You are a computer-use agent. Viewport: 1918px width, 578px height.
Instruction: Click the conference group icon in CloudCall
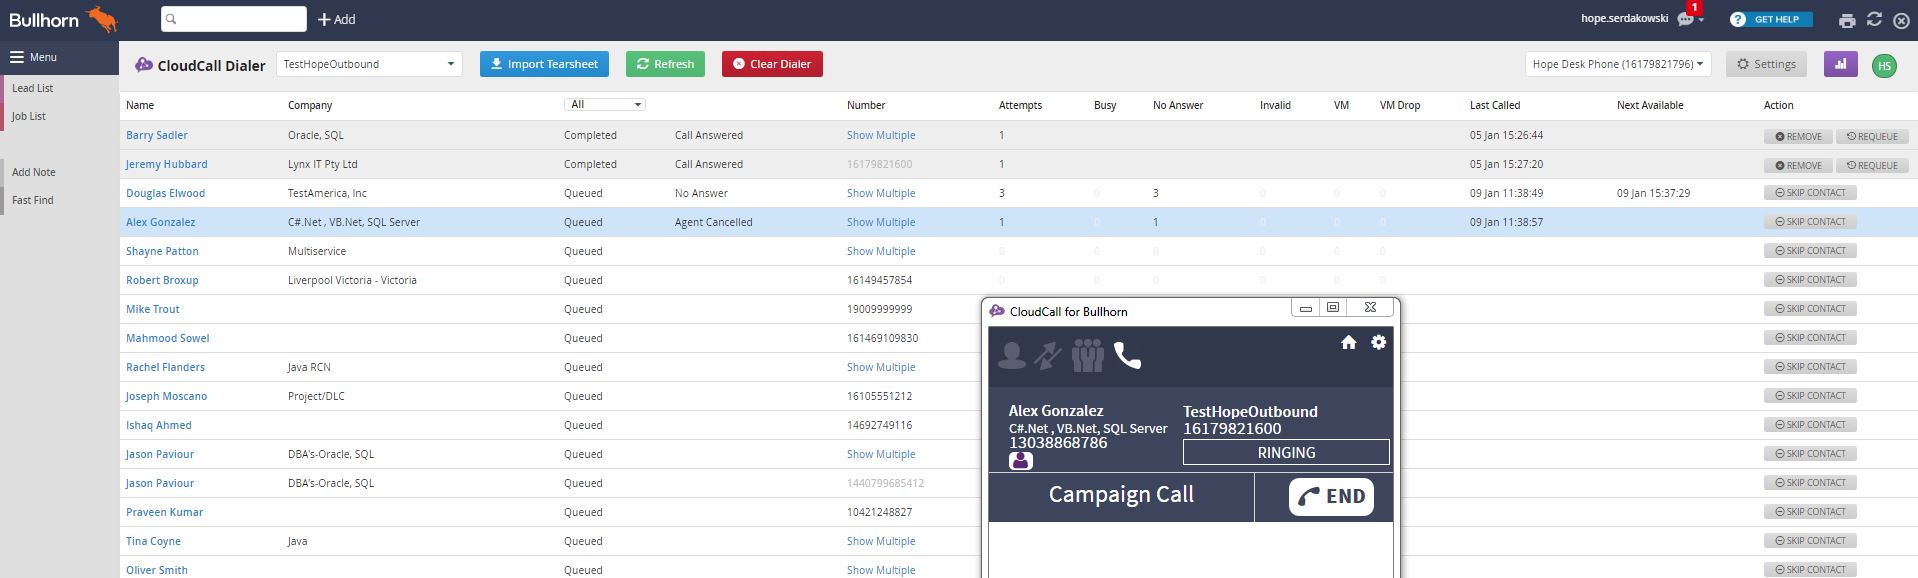point(1087,356)
